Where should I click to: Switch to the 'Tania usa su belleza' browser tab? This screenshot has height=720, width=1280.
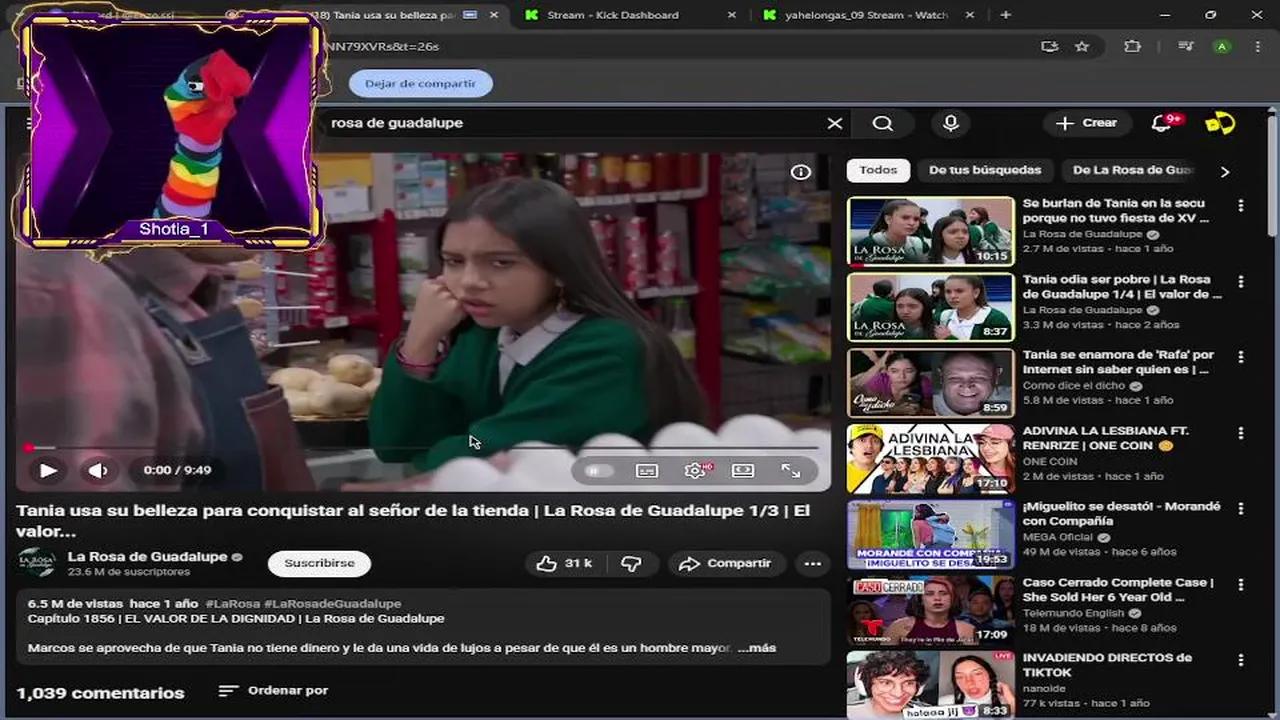(396, 15)
